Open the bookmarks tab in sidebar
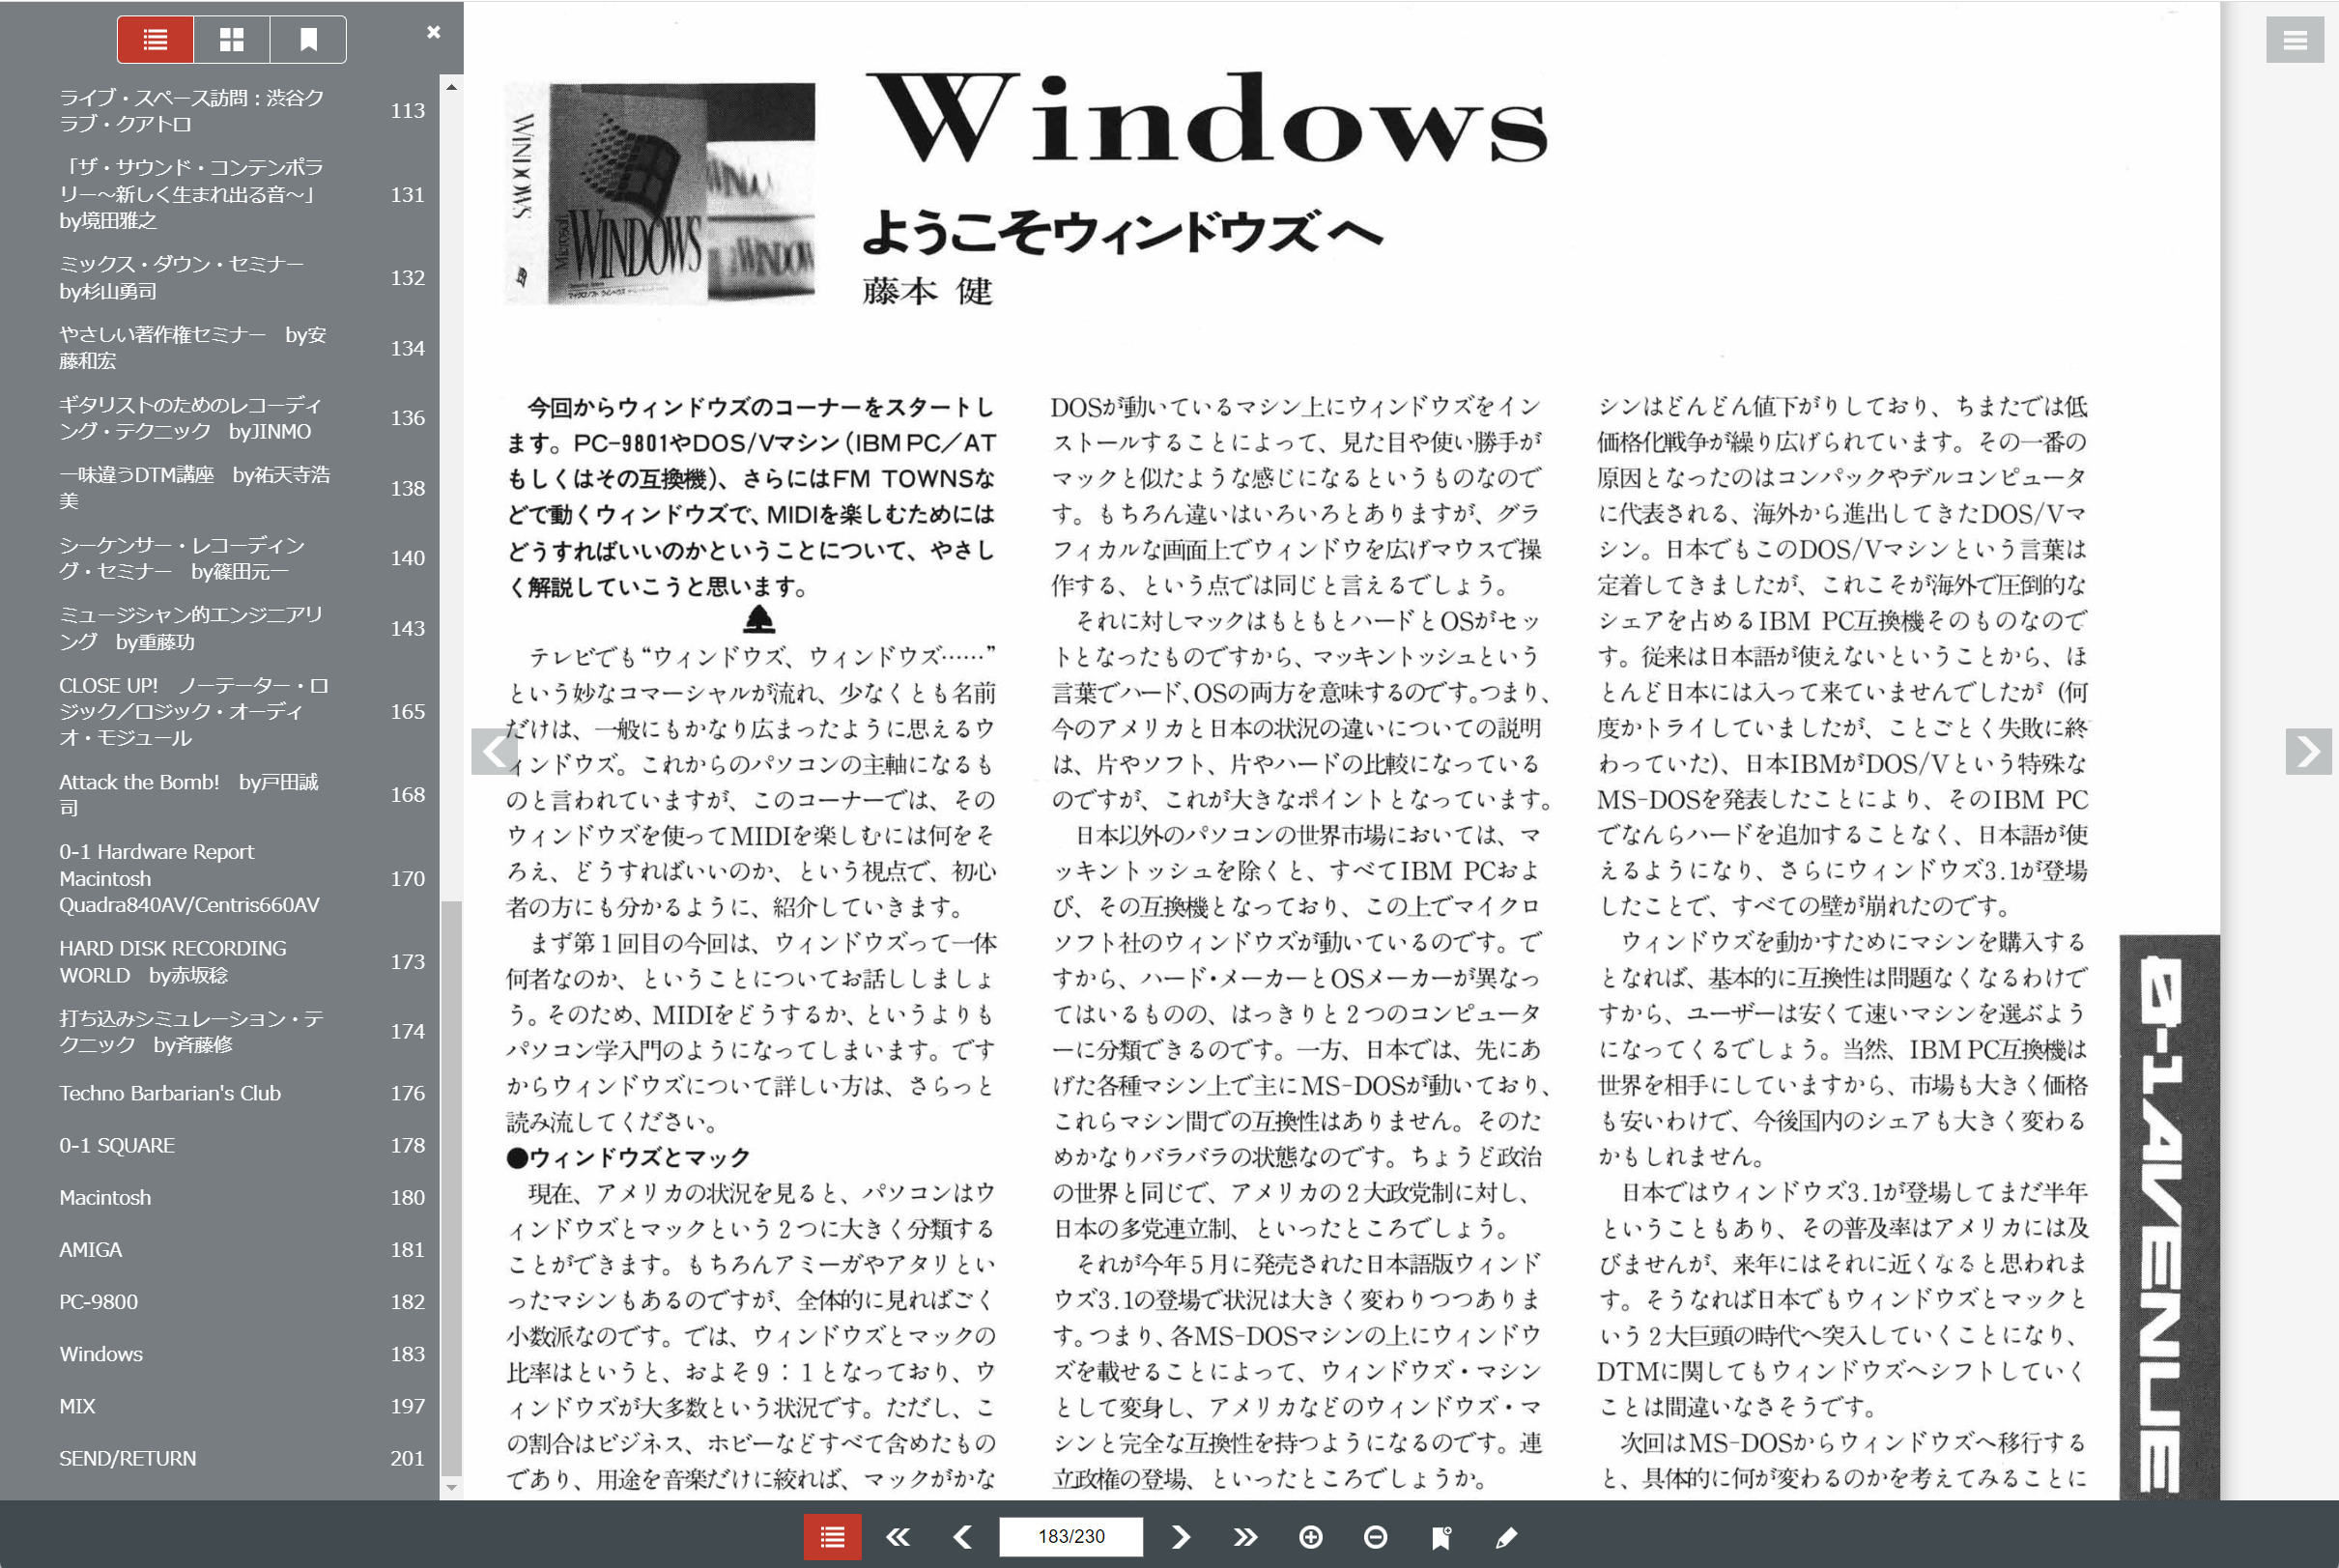This screenshot has width=2339, height=1568. pyautogui.click(x=308, y=40)
